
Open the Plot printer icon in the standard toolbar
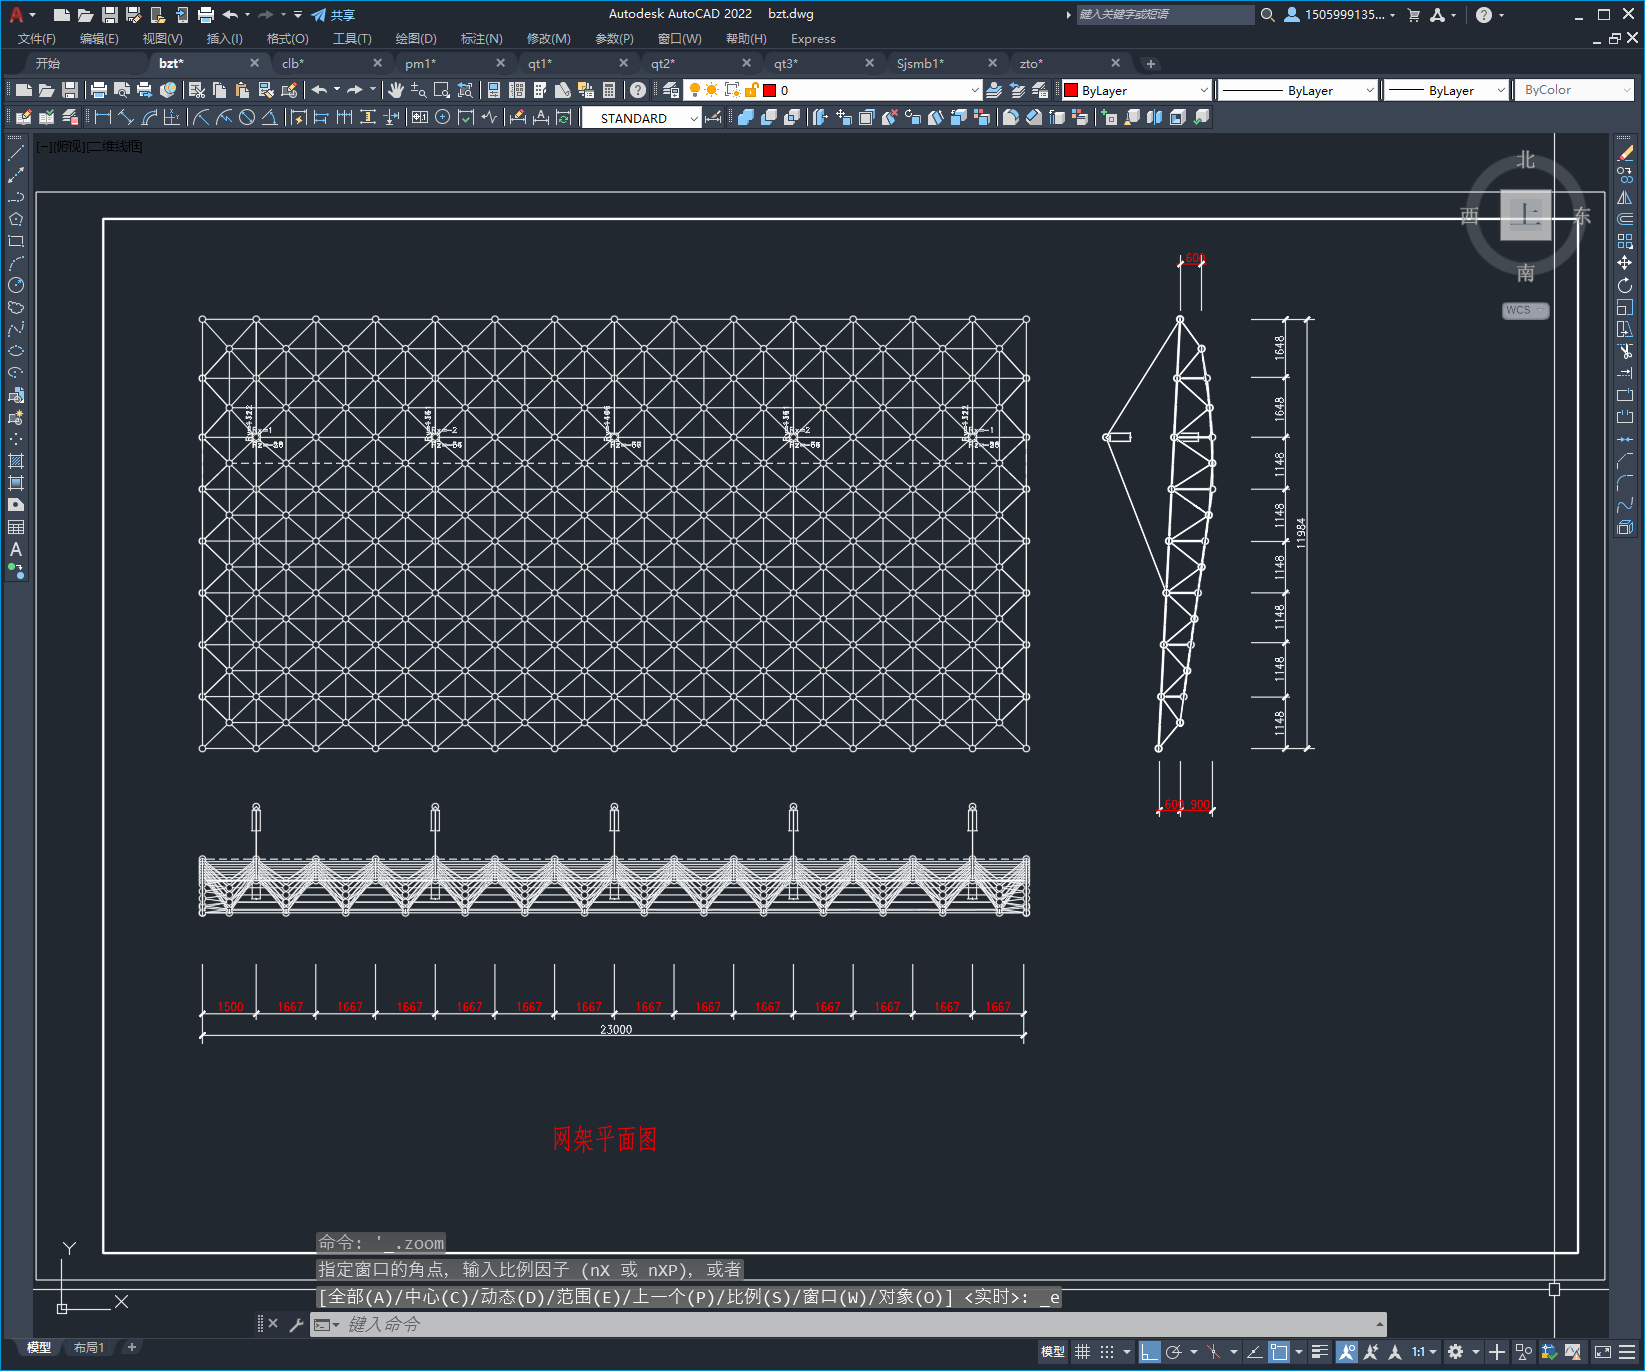click(99, 90)
